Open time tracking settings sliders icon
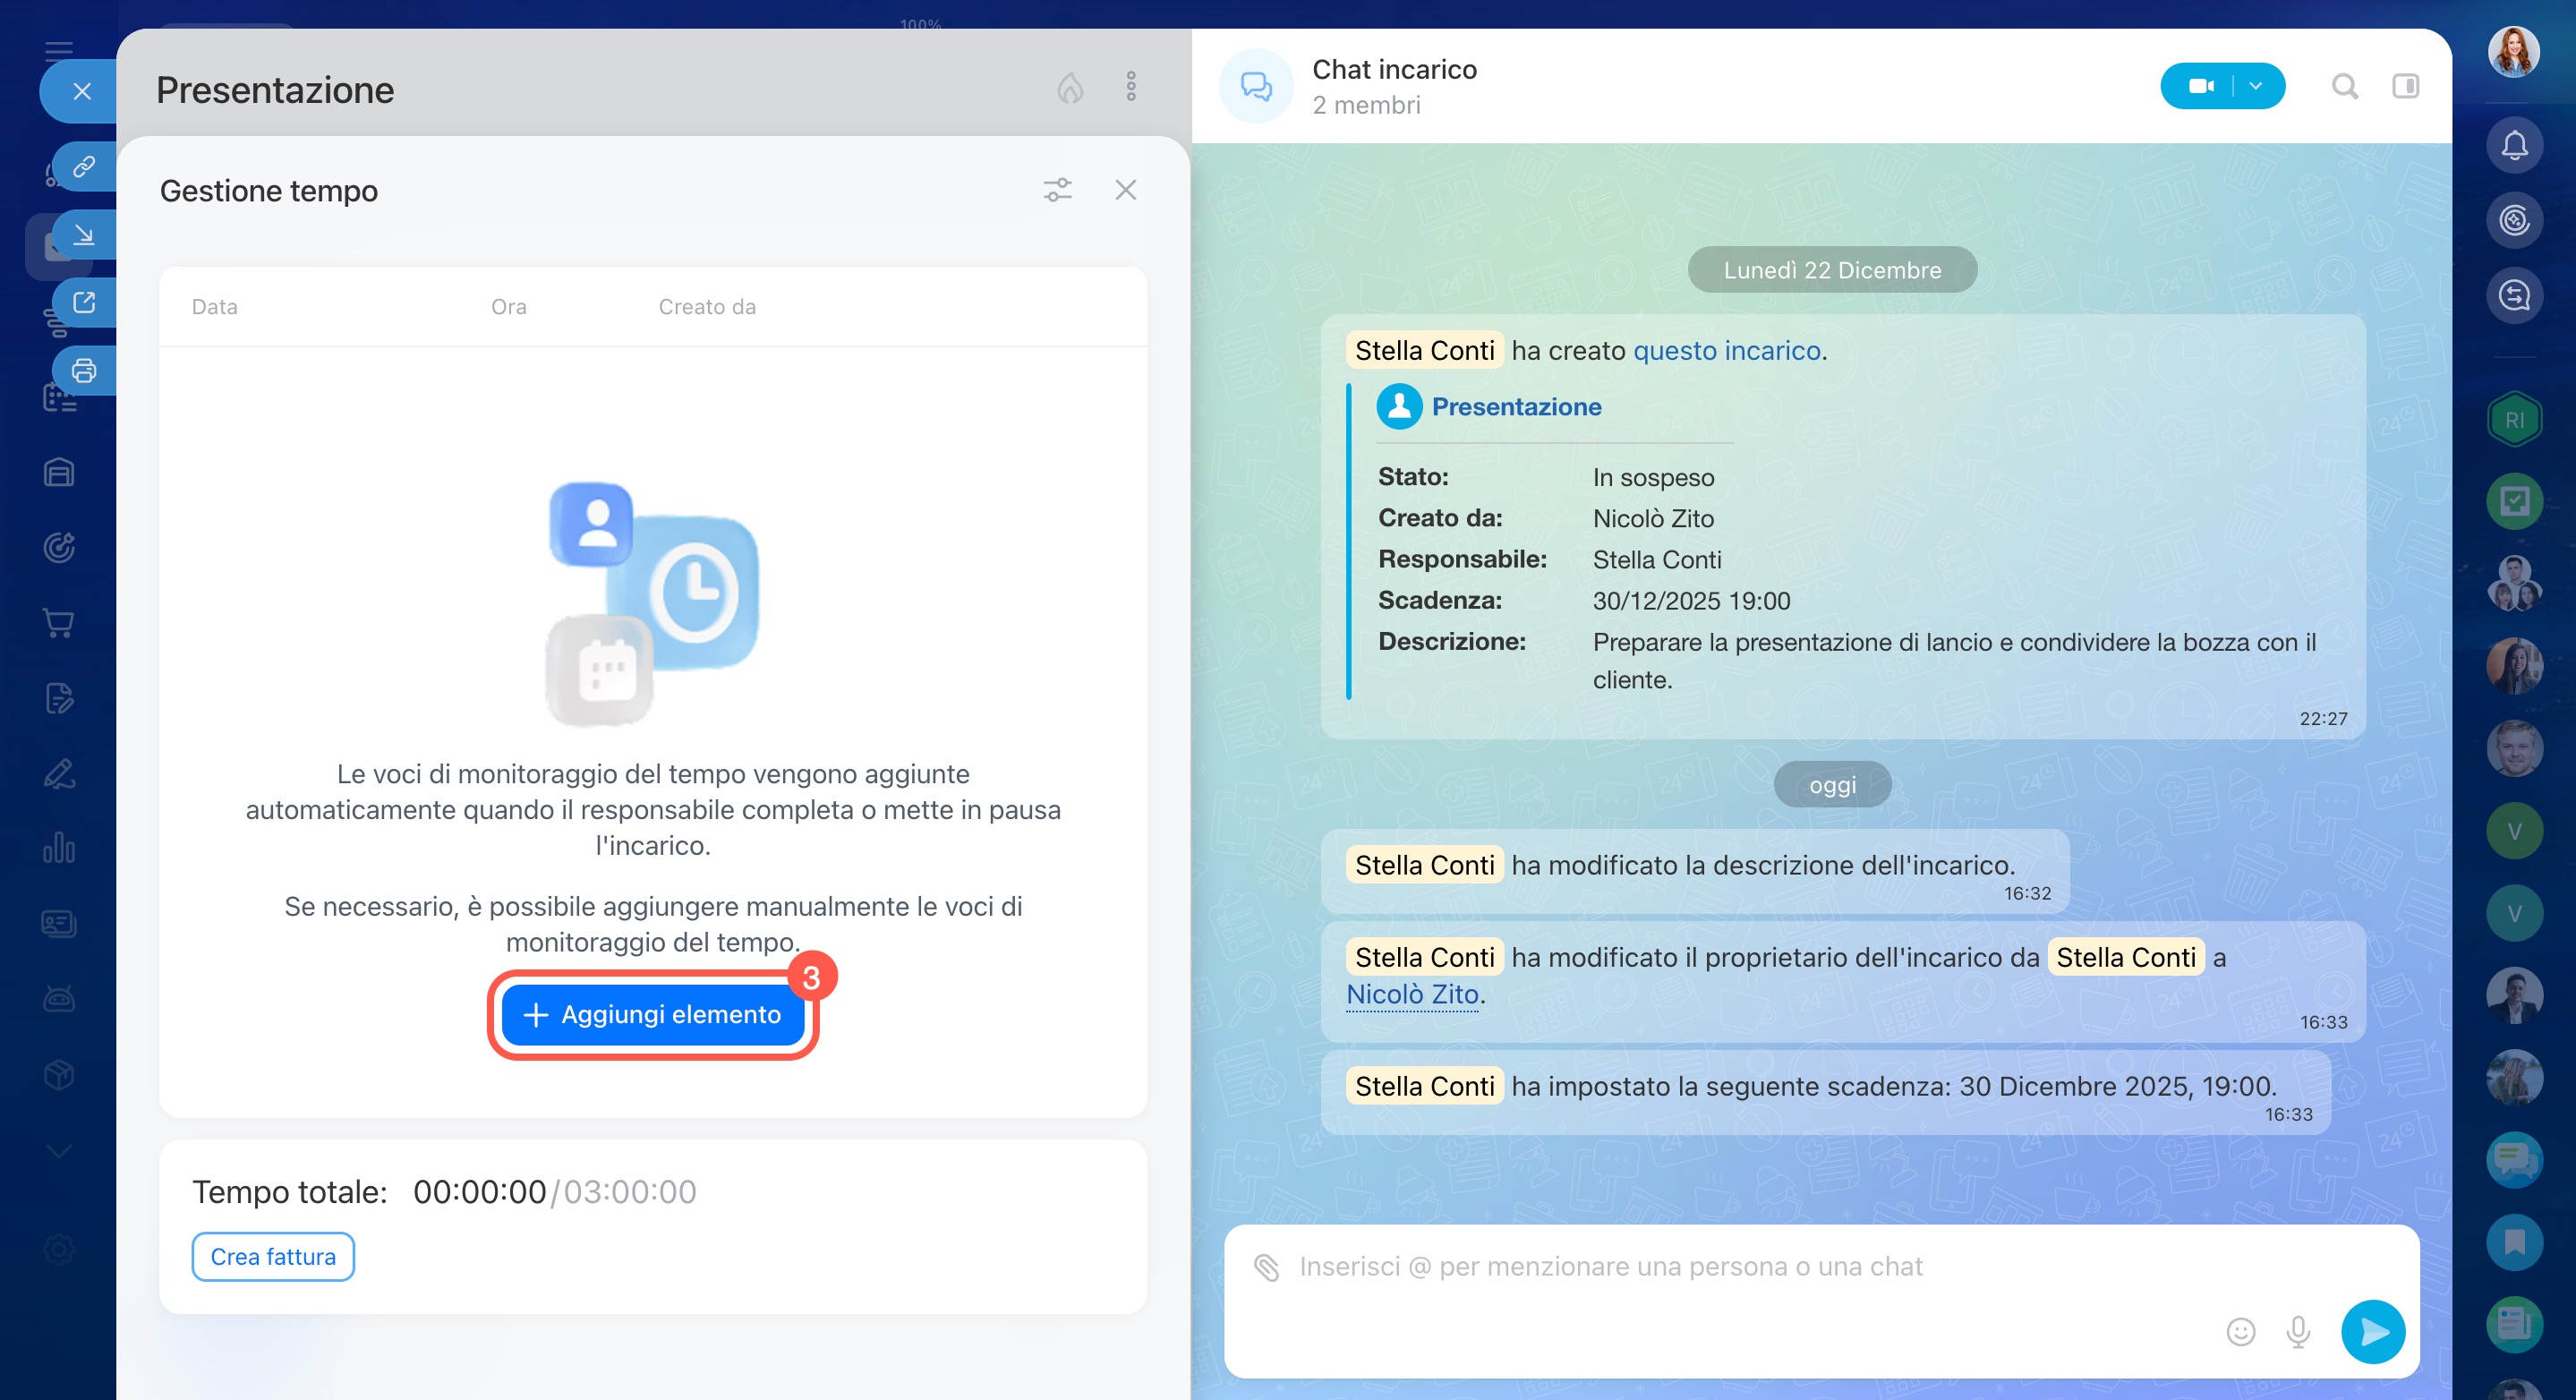Image resolution: width=2576 pixels, height=1400 pixels. [1057, 190]
